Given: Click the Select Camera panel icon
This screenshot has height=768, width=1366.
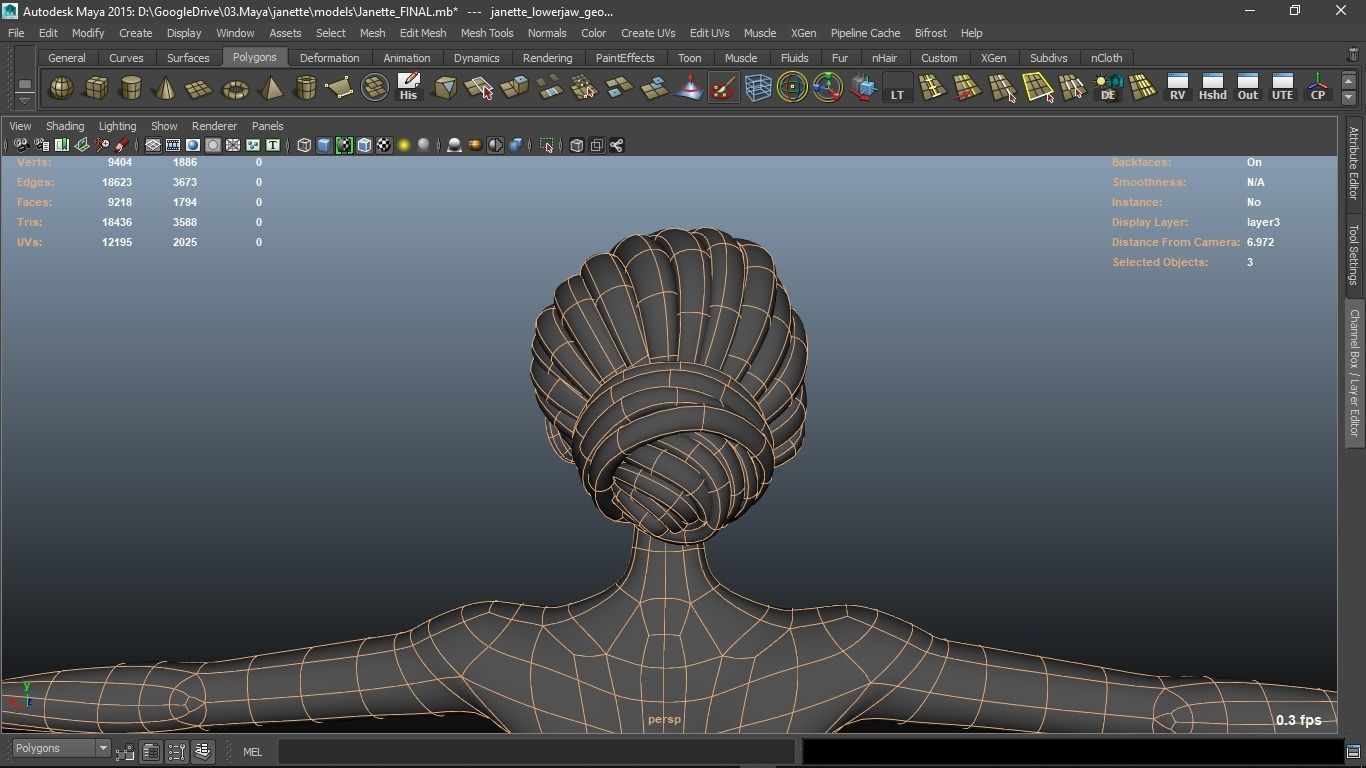Looking at the screenshot, I should pyautogui.click(x=21, y=145).
